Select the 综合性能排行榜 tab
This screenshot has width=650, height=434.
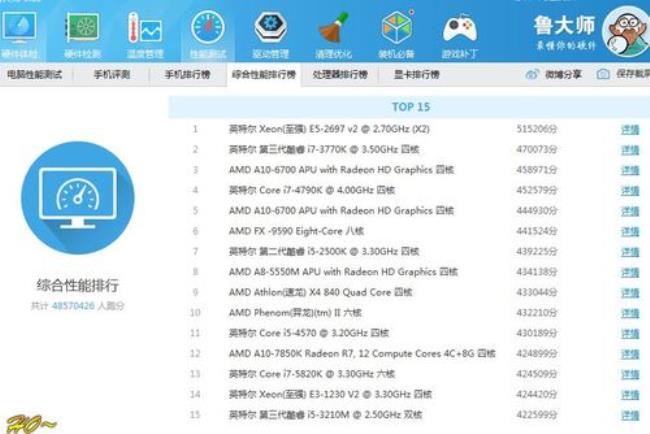264,75
